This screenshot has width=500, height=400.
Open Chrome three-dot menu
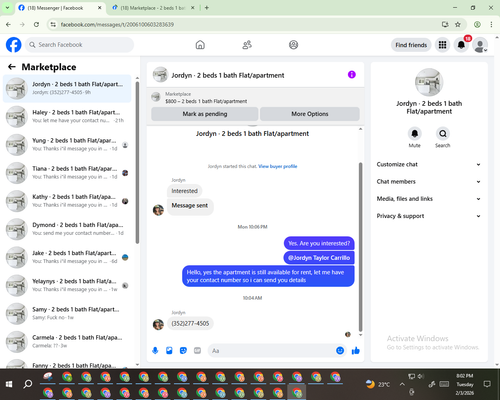pos(491,24)
